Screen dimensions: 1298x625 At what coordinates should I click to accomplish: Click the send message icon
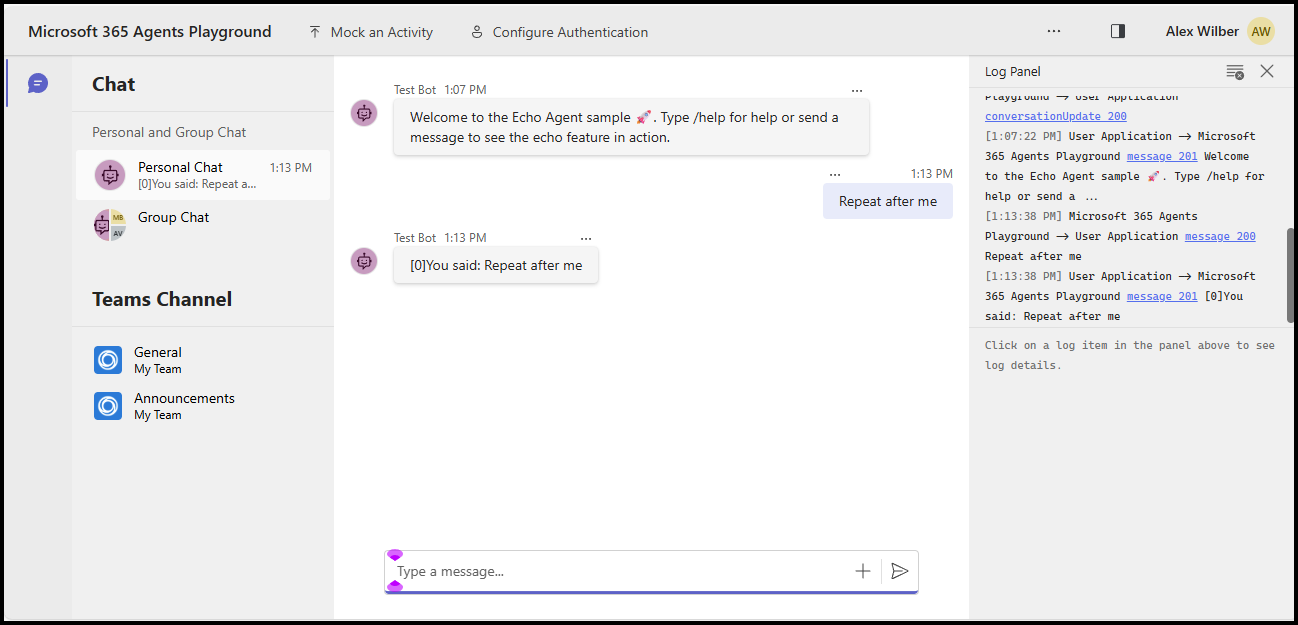(899, 570)
